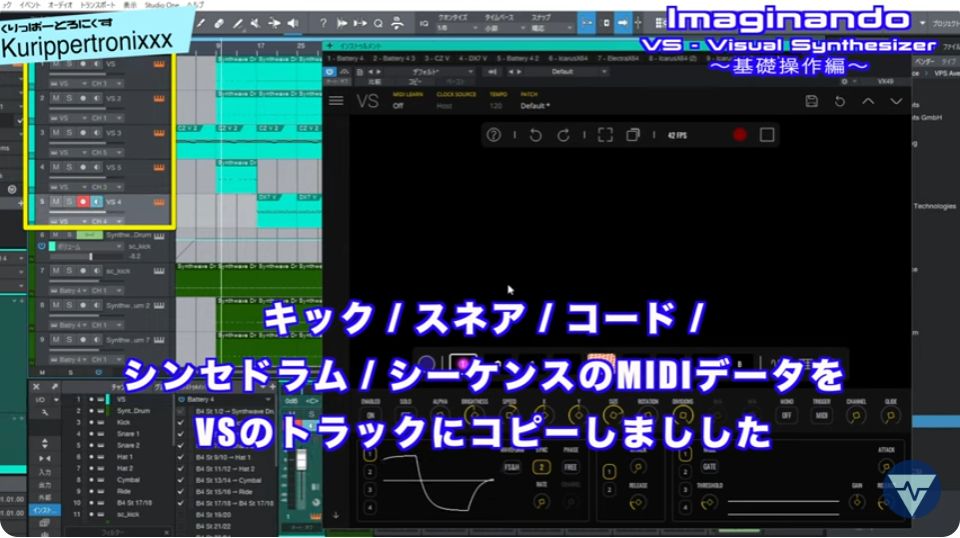
Task: Pin the mixer console panel
Action: 54,387
